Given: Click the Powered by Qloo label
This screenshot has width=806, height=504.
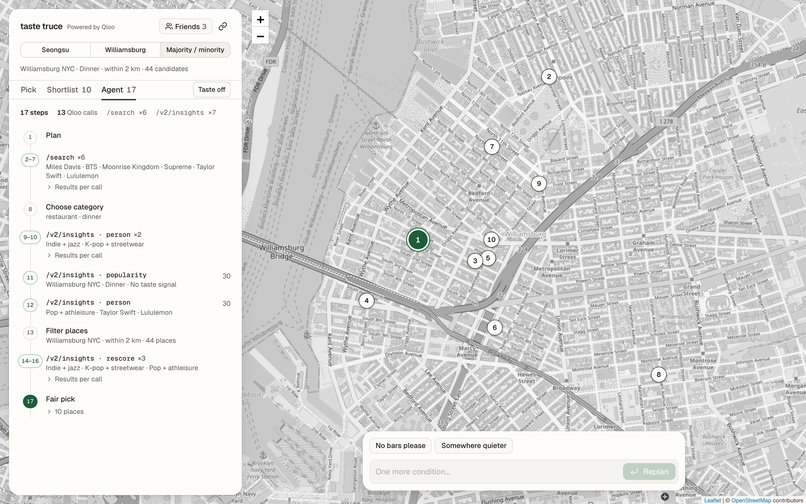Looking at the screenshot, I should 91,27.
